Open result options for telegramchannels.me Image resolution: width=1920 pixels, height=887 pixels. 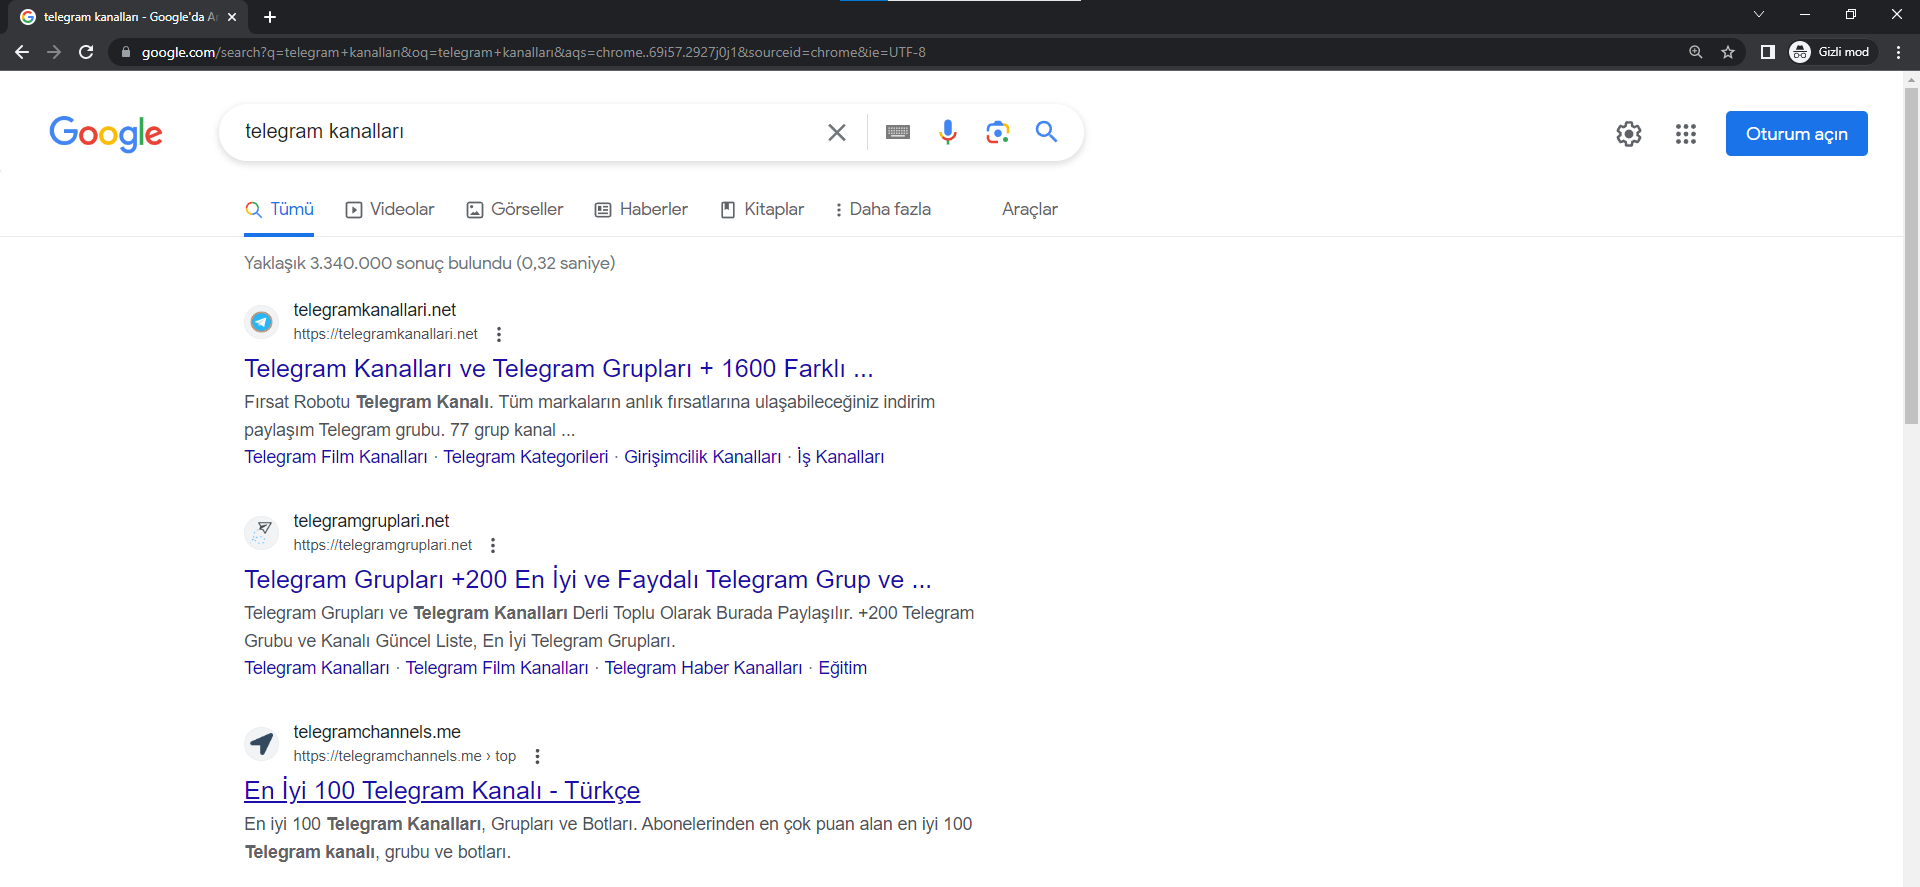click(537, 756)
